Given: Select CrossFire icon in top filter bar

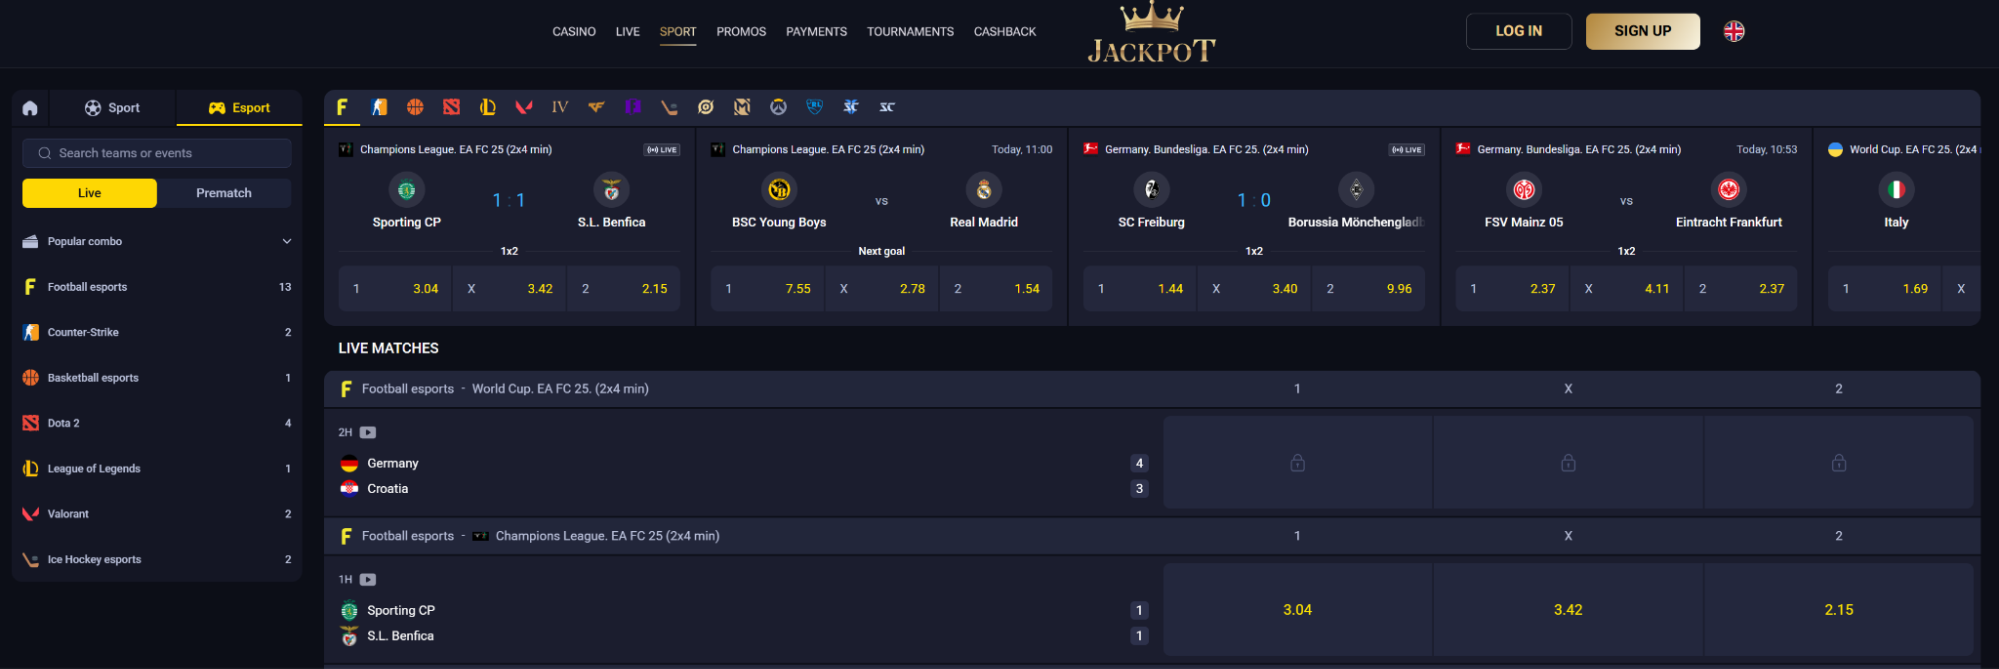Looking at the screenshot, I should coord(596,107).
